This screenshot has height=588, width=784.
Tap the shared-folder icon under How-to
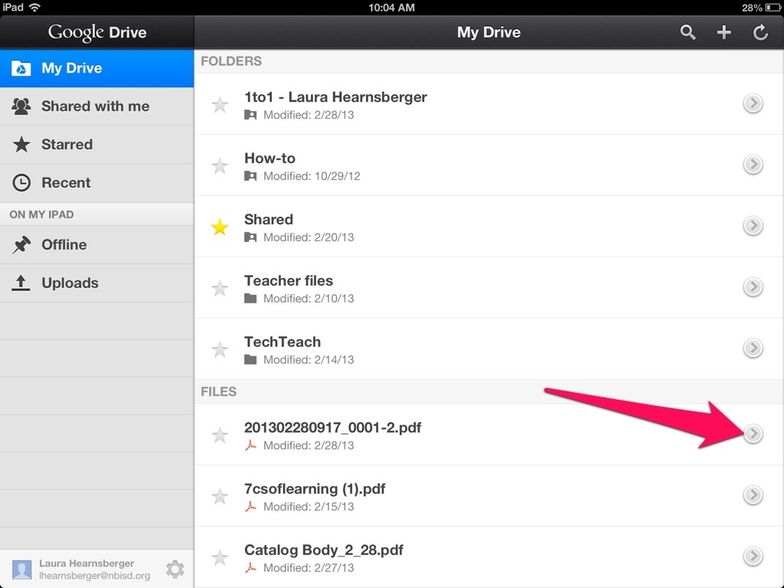pyautogui.click(x=251, y=176)
